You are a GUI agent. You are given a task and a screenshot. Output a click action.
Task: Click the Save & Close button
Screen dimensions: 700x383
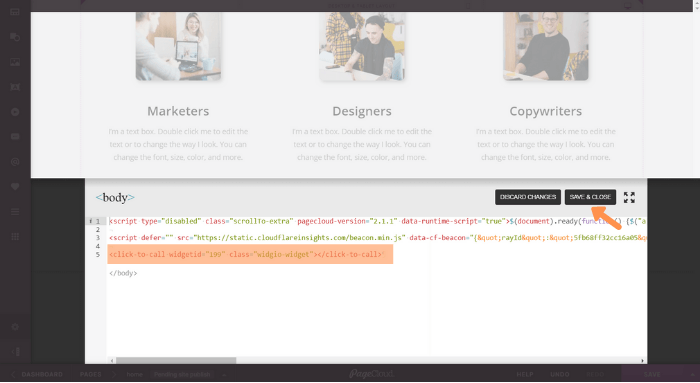pyautogui.click(x=590, y=197)
